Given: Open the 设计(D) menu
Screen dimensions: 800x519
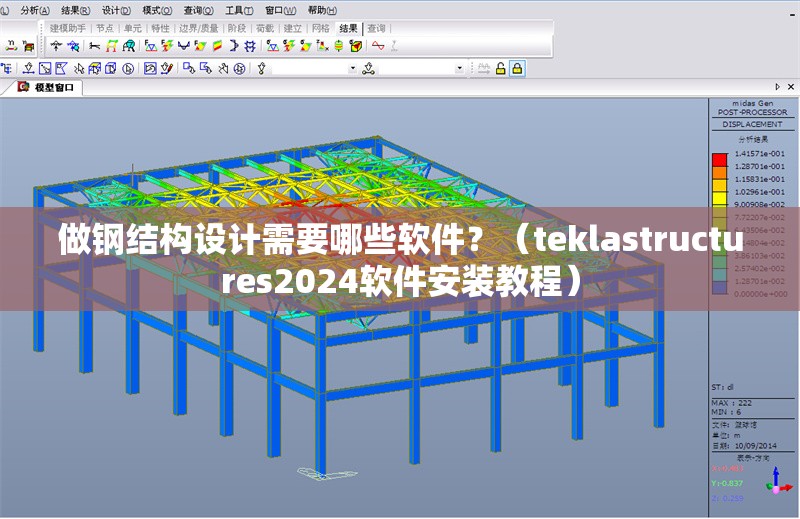Looking at the screenshot, I should pos(116,10).
